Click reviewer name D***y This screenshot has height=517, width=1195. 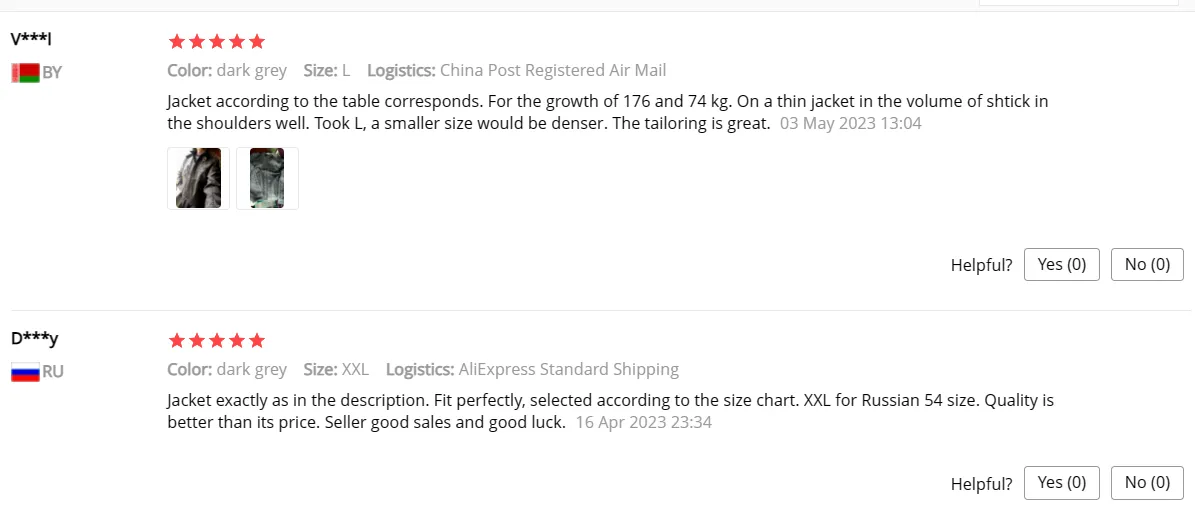[34, 338]
